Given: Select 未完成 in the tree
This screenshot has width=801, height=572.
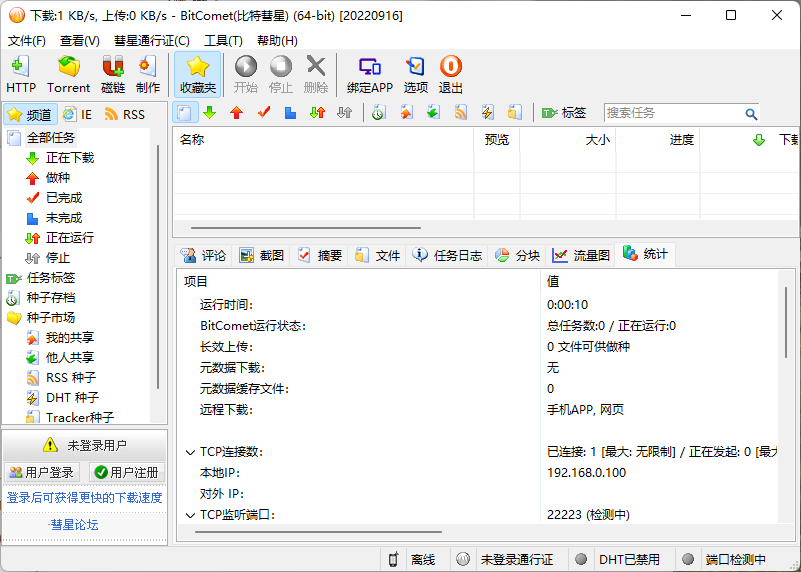Looking at the screenshot, I should [x=64, y=218].
